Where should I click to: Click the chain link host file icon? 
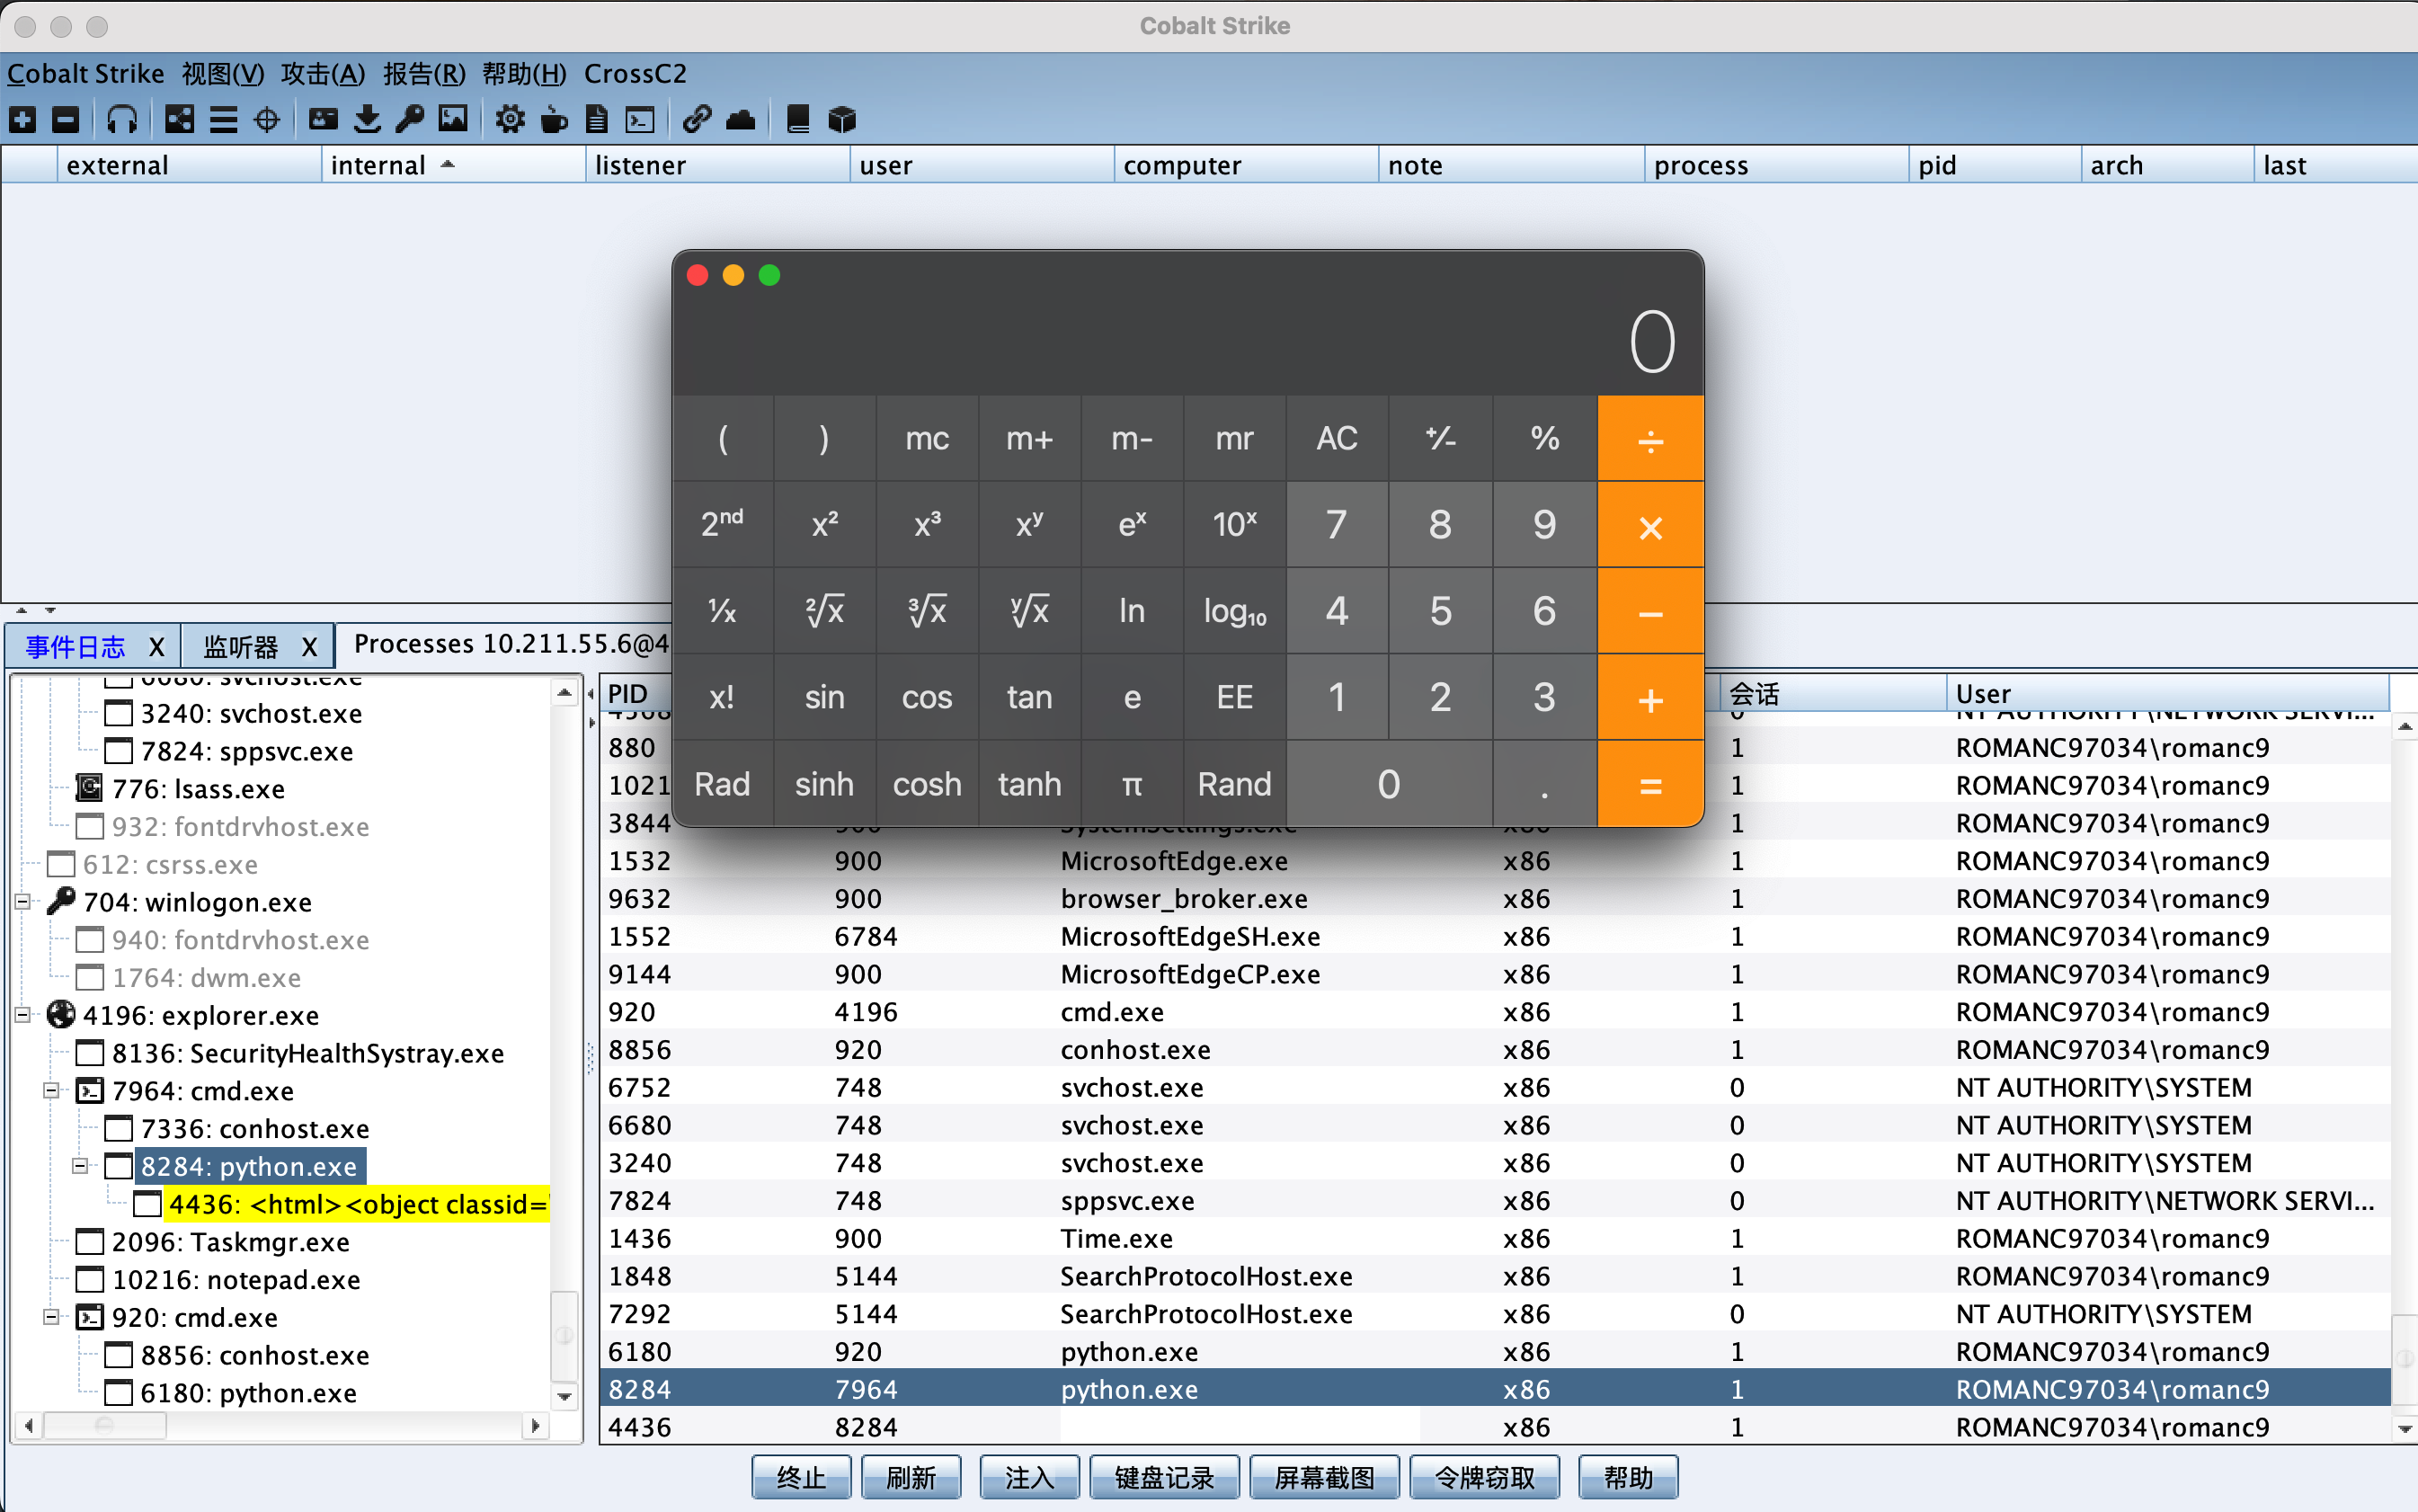click(x=697, y=120)
